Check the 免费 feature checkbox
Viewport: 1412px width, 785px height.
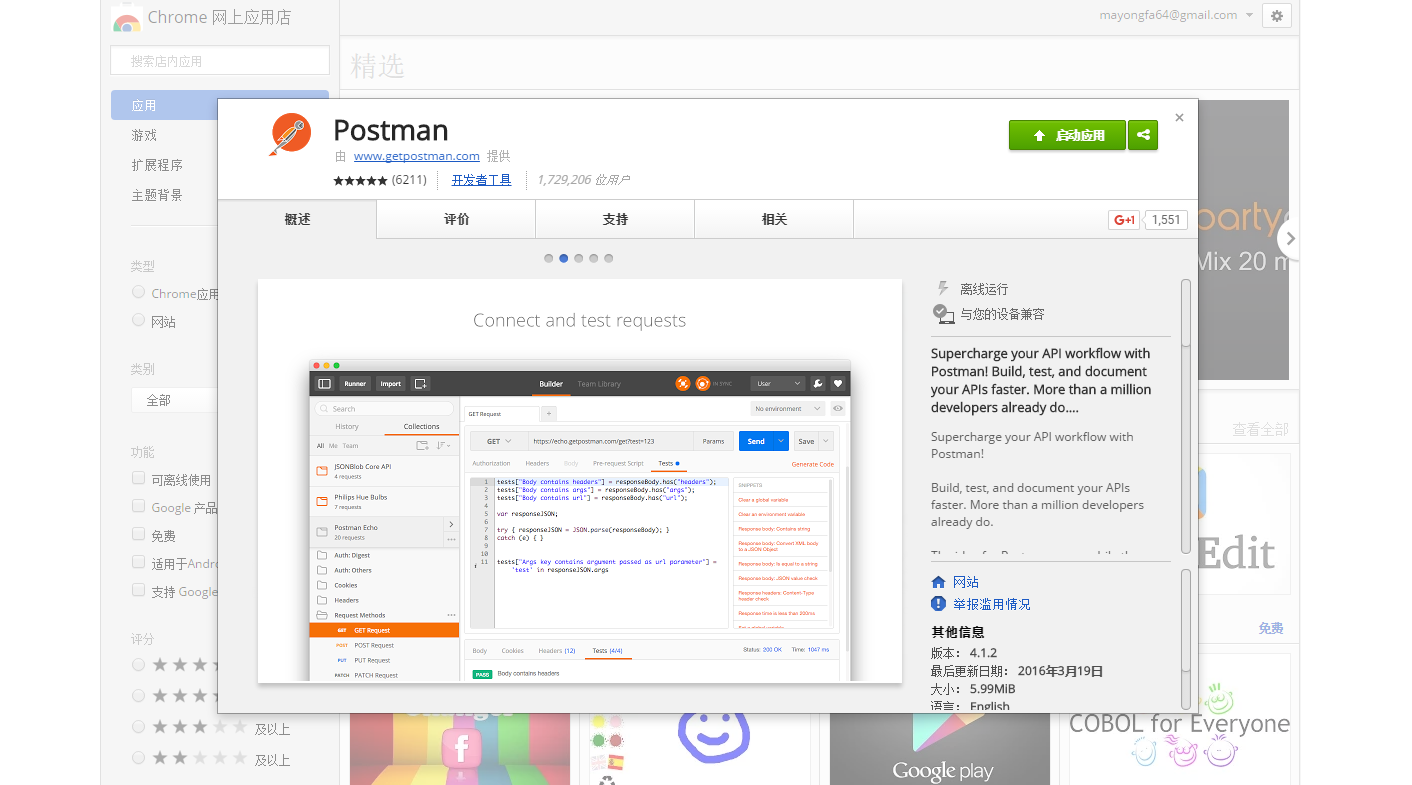pos(139,535)
